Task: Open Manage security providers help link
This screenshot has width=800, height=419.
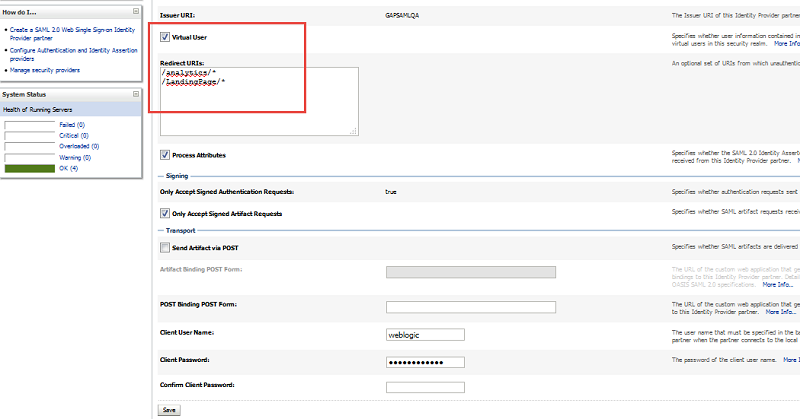Action: tap(44, 70)
